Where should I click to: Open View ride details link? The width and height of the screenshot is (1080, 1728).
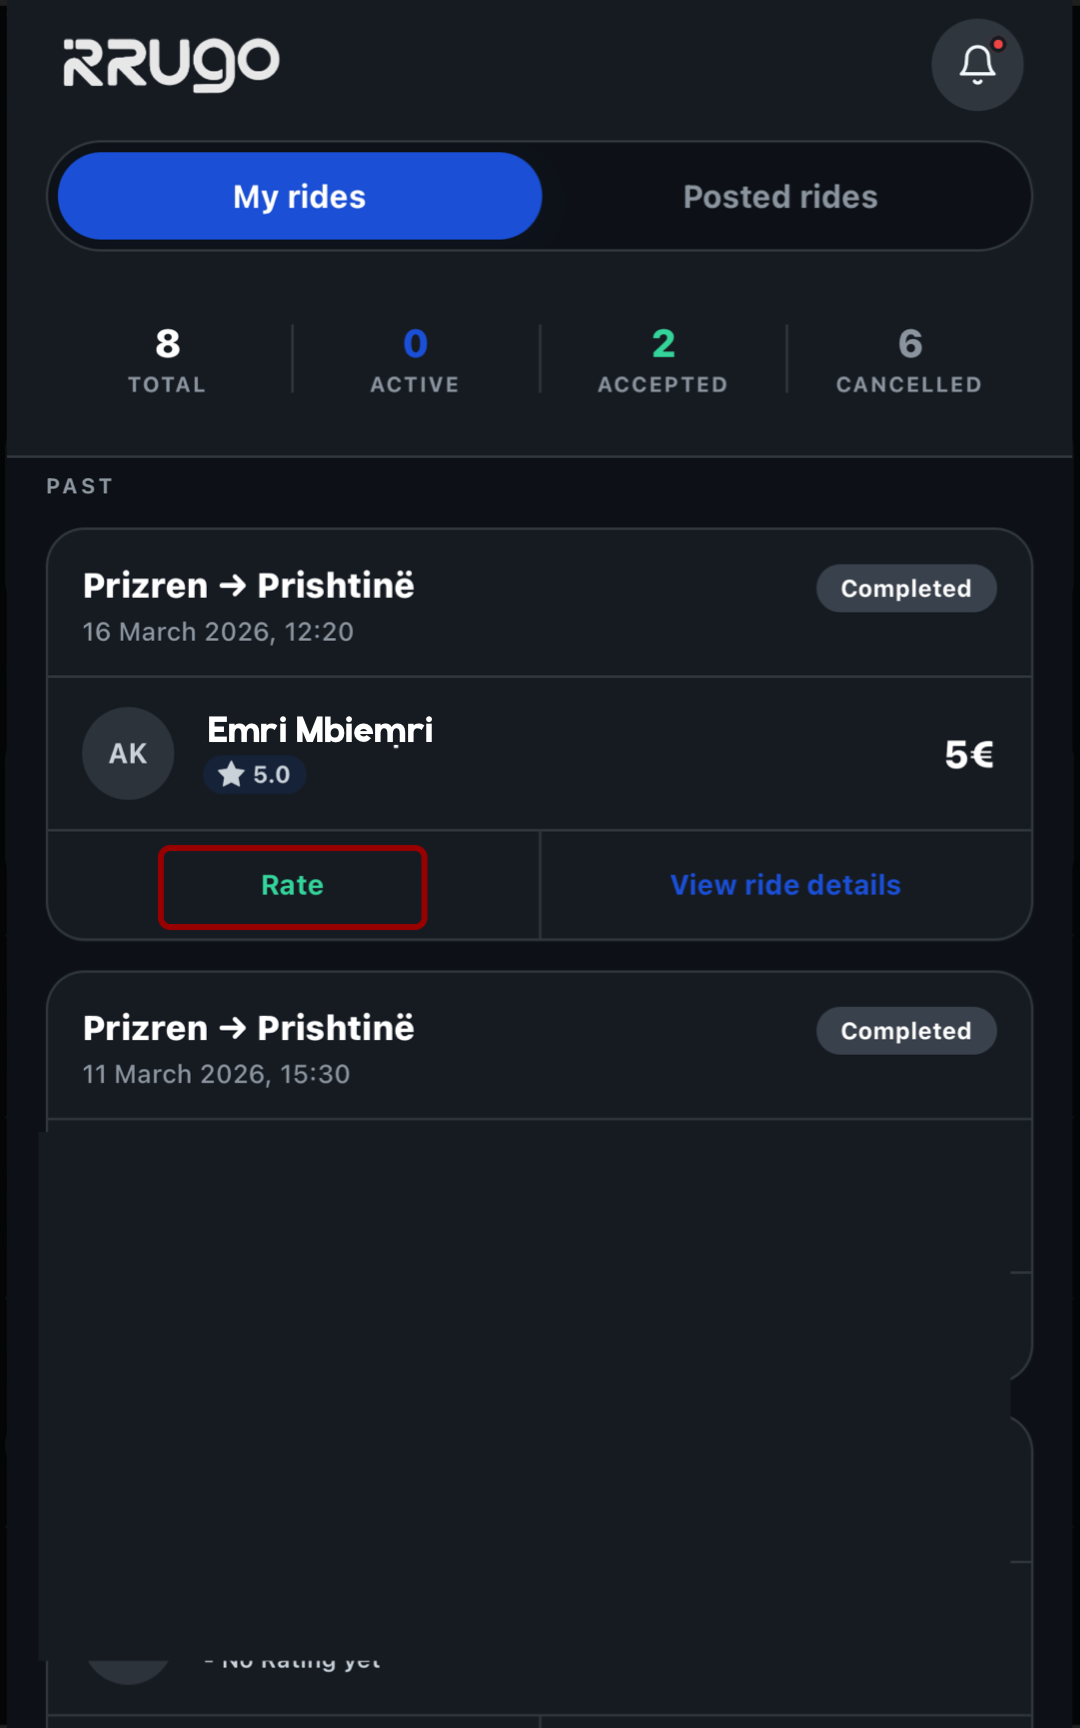tap(785, 885)
